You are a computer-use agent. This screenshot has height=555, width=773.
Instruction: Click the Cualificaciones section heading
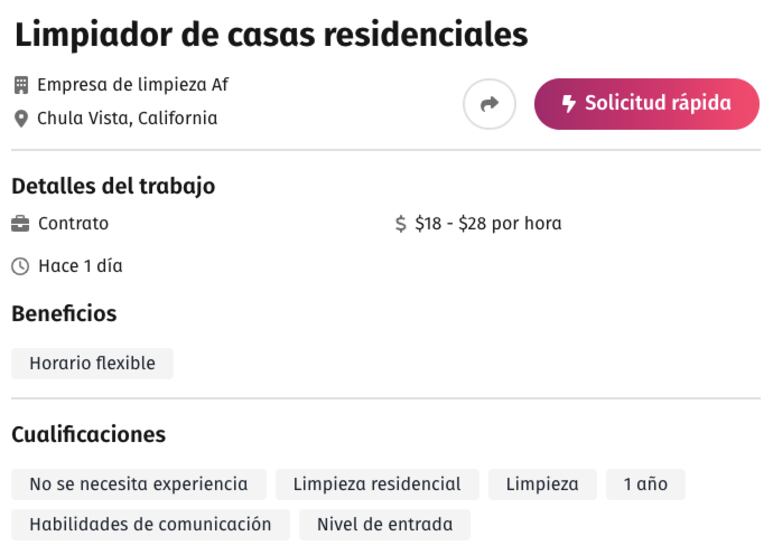89,435
